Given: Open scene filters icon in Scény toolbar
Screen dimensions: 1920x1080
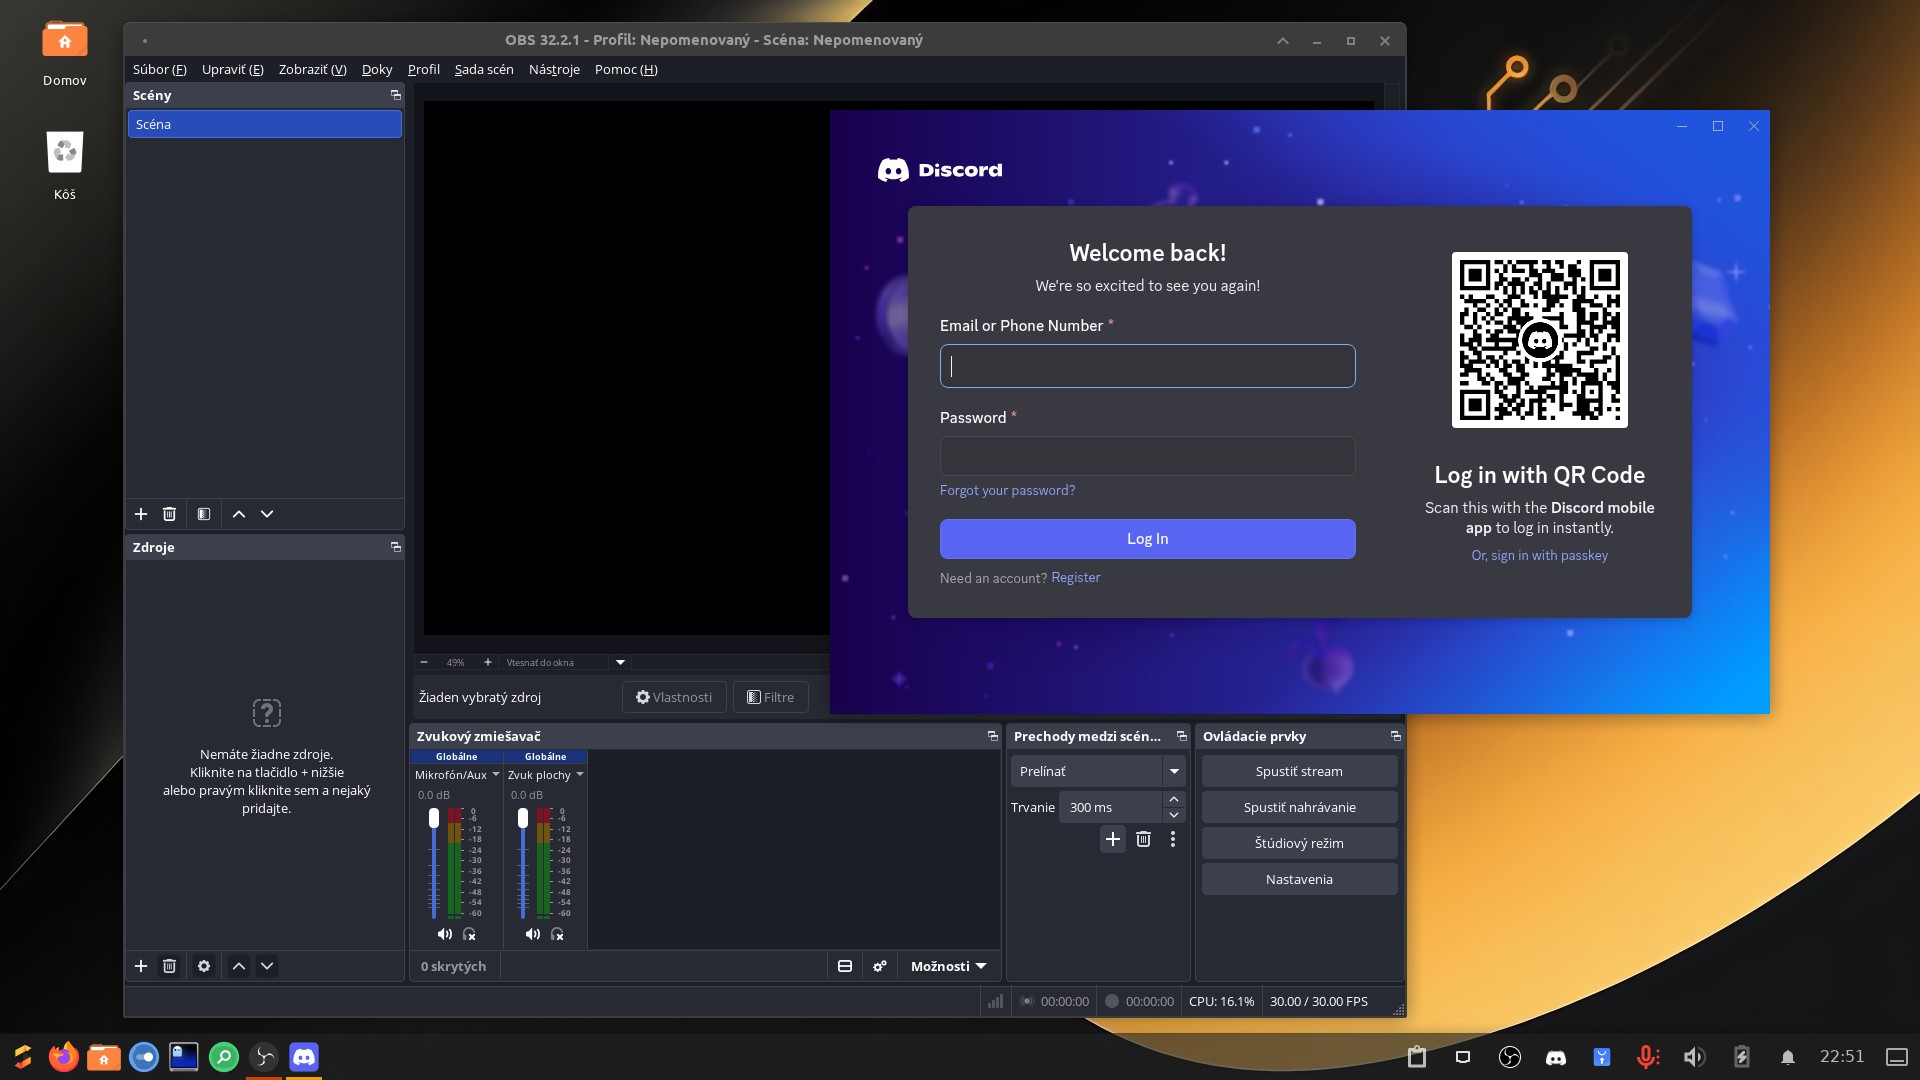Looking at the screenshot, I should [x=204, y=514].
